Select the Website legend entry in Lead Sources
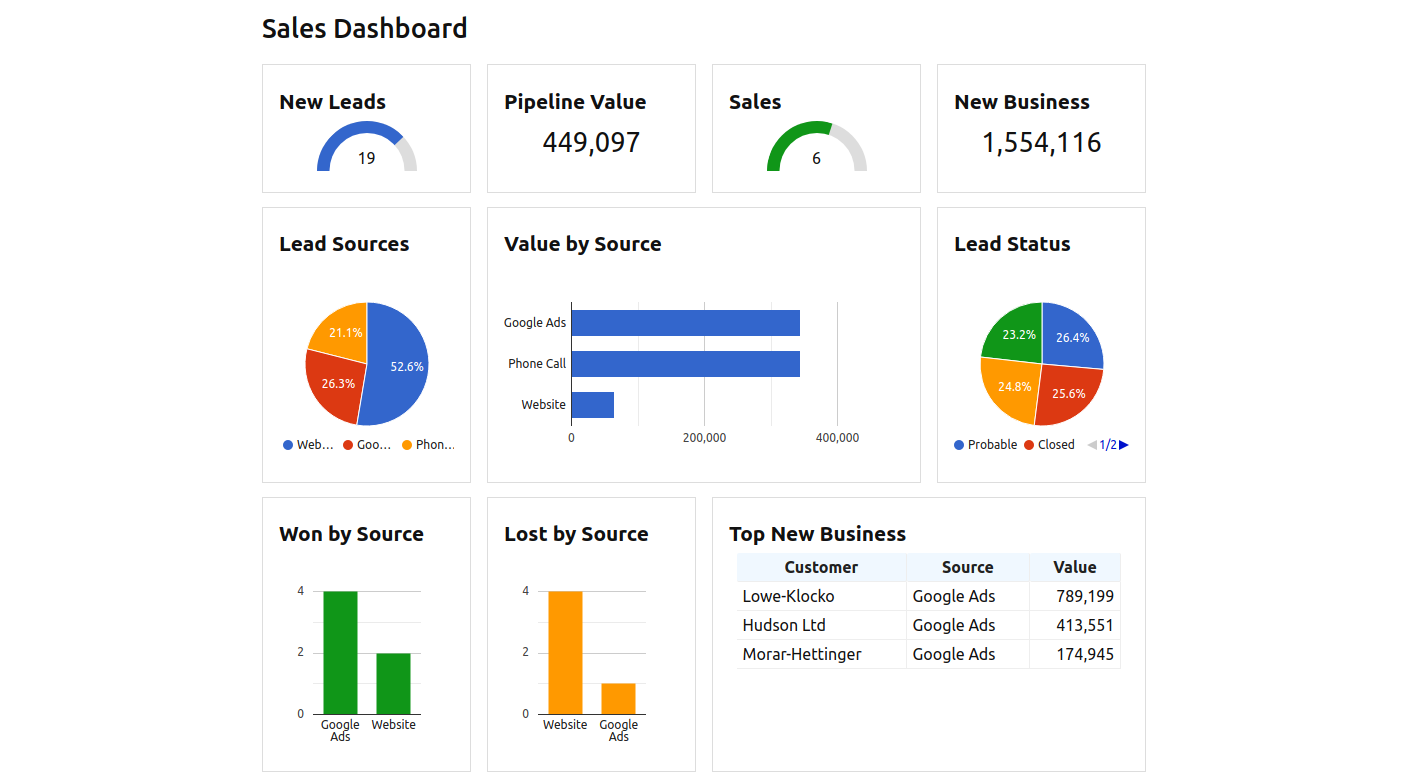This screenshot has width=1408, height=778. click(308, 445)
